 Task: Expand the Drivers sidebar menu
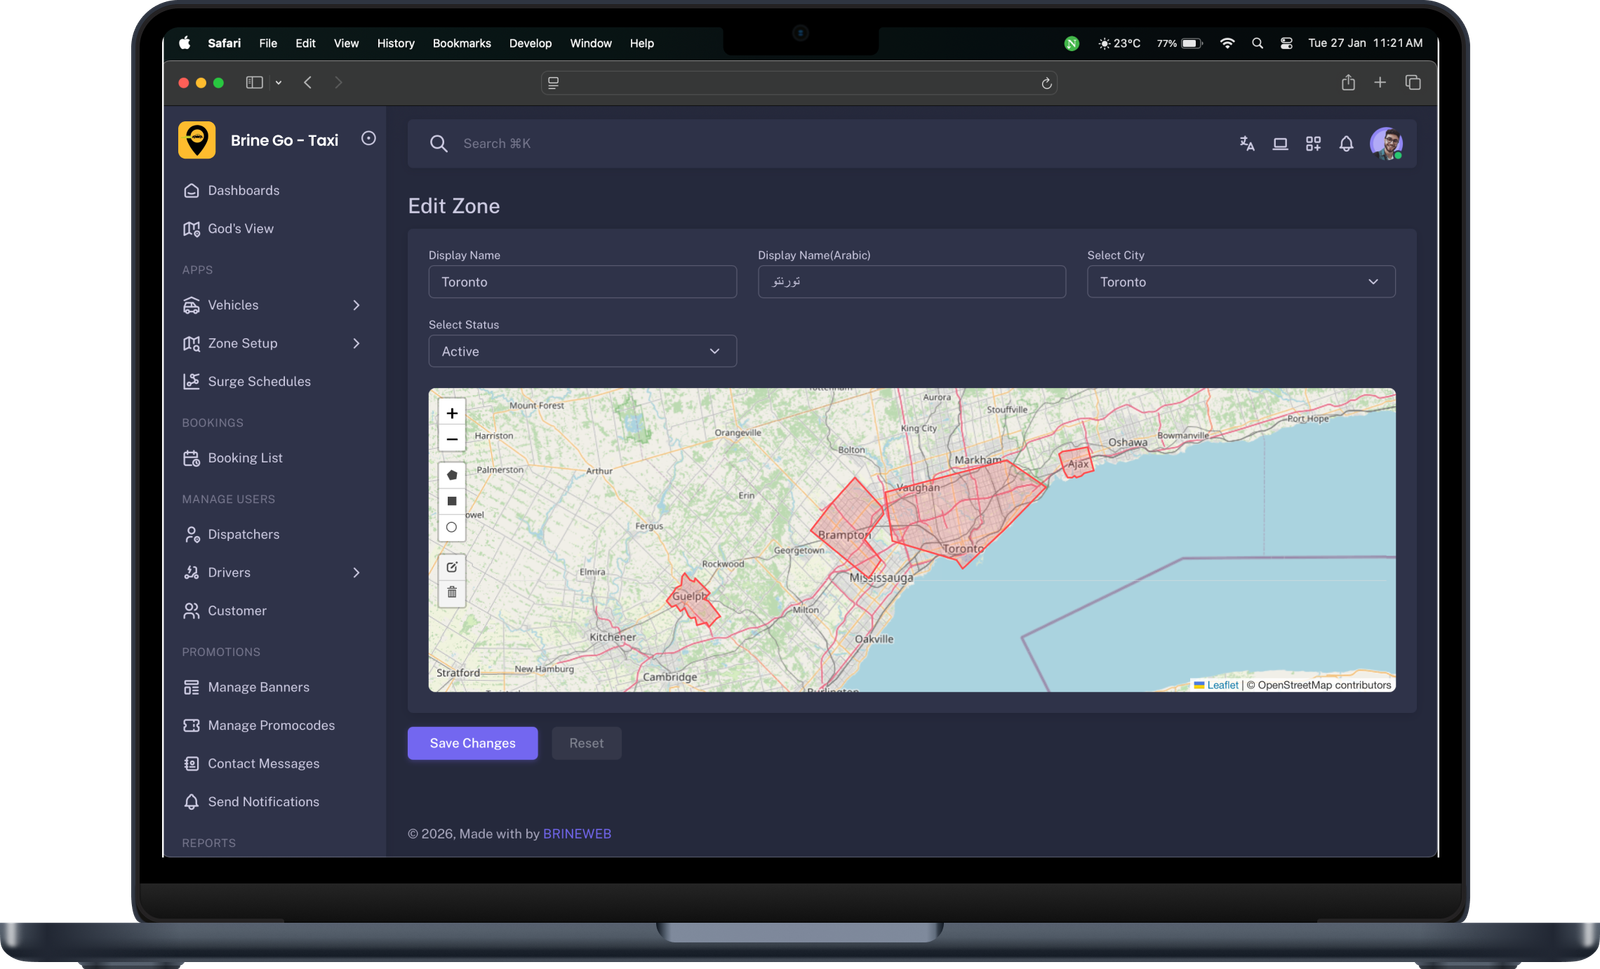pos(272,572)
